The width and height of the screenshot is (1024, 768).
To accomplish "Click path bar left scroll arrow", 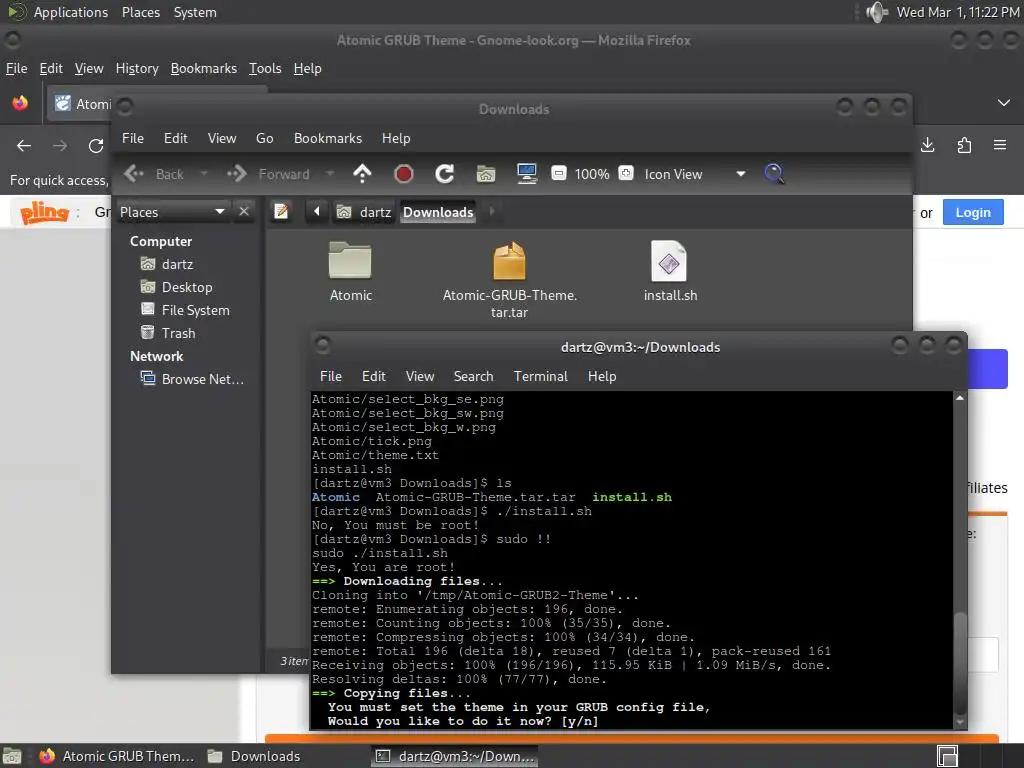I will (x=317, y=212).
